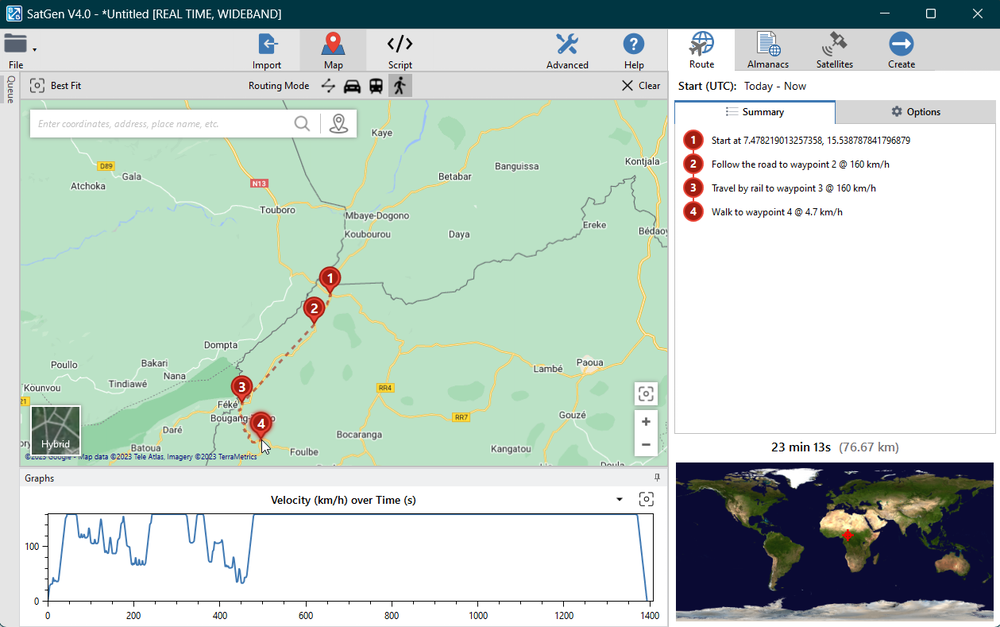Select car routing mode
The height and width of the screenshot is (627, 1000).
[x=352, y=86]
